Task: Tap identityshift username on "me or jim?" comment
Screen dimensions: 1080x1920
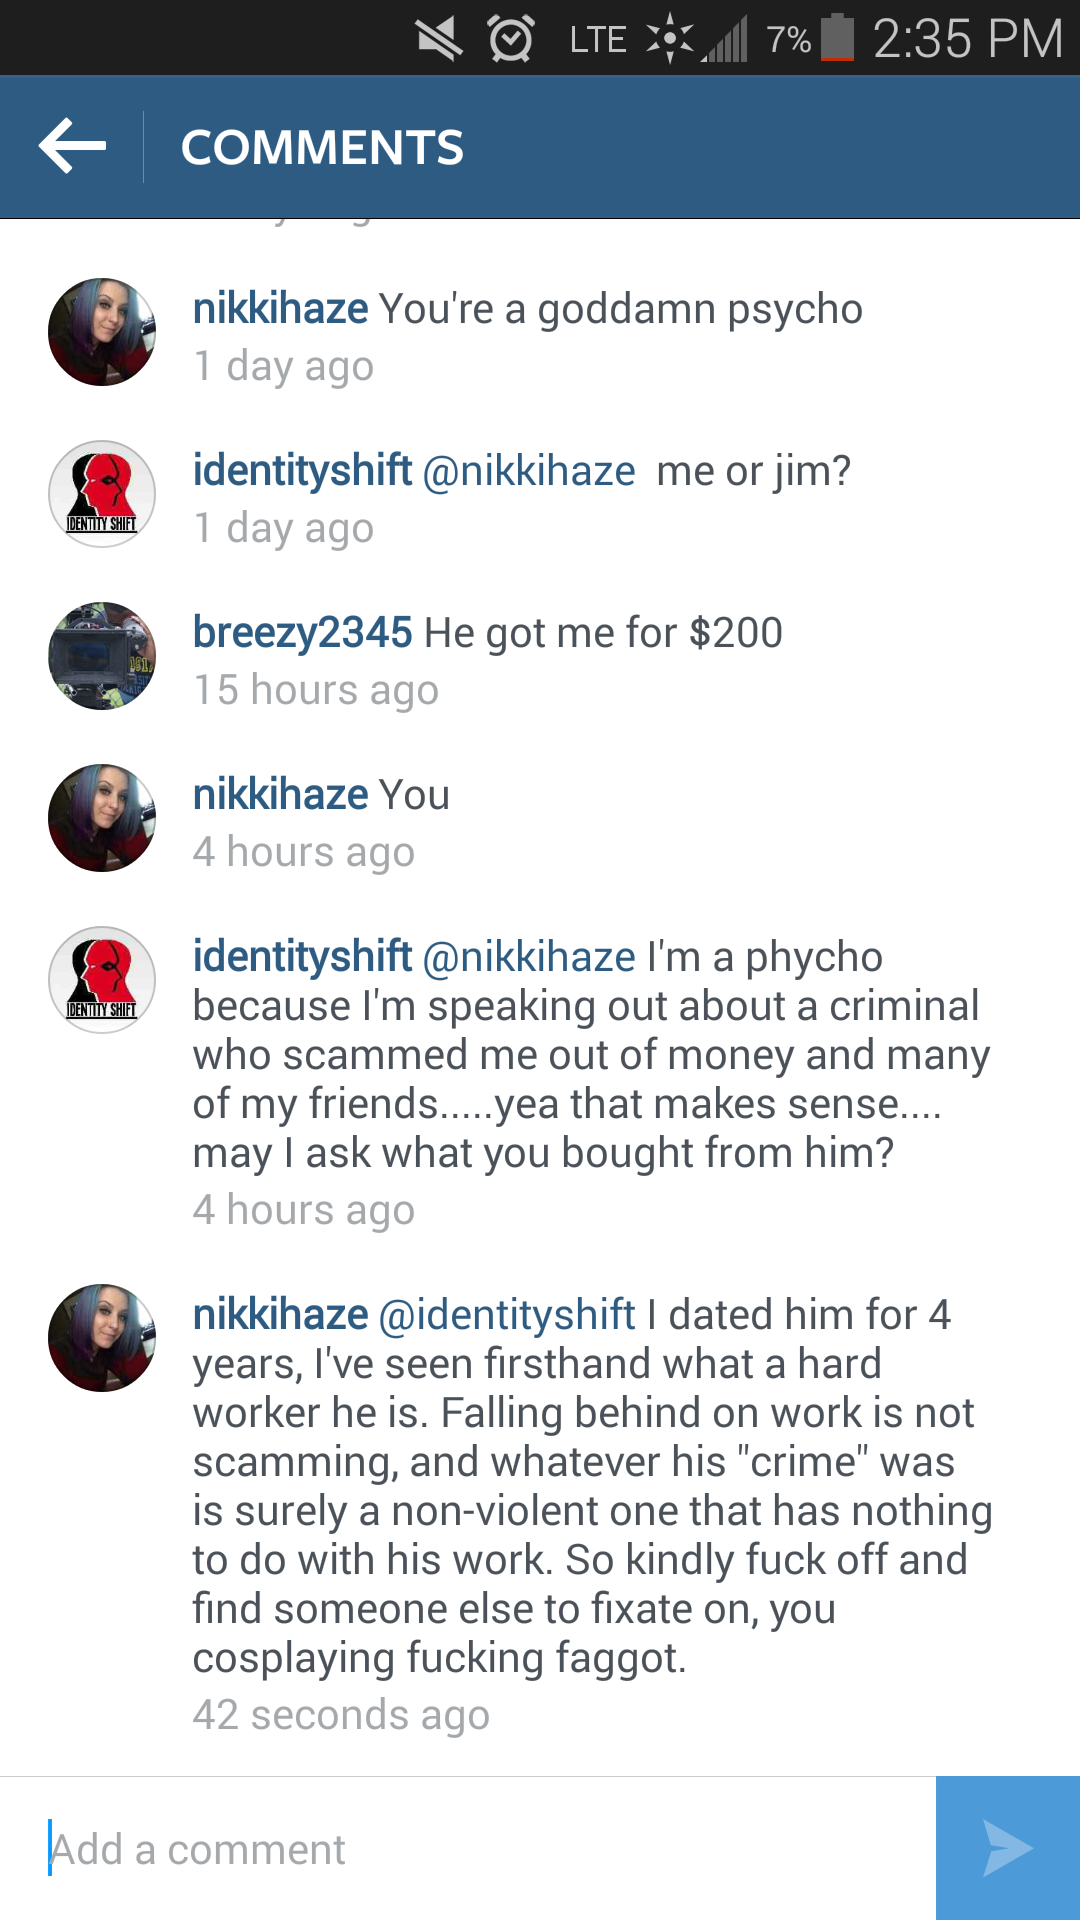Action: 302,471
